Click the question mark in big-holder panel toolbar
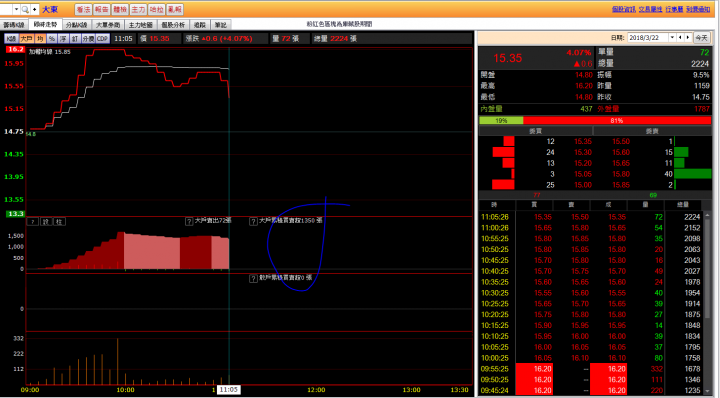Image resolution: width=720 pixels, height=398 pixels. pos(33,222)
